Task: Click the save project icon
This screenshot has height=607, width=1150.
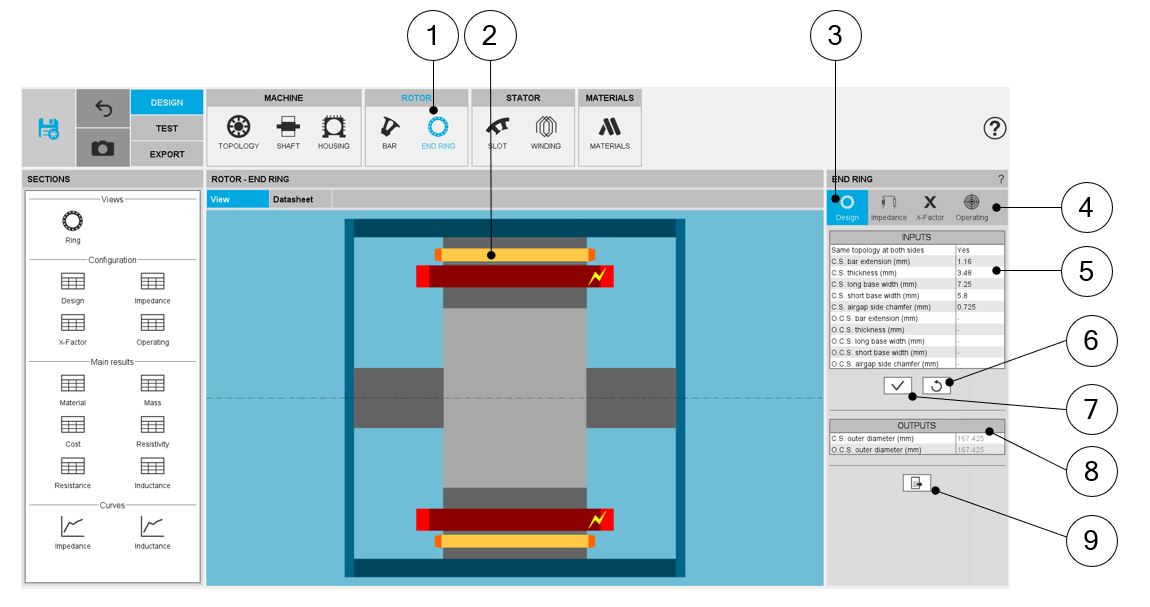Action: 48,127
